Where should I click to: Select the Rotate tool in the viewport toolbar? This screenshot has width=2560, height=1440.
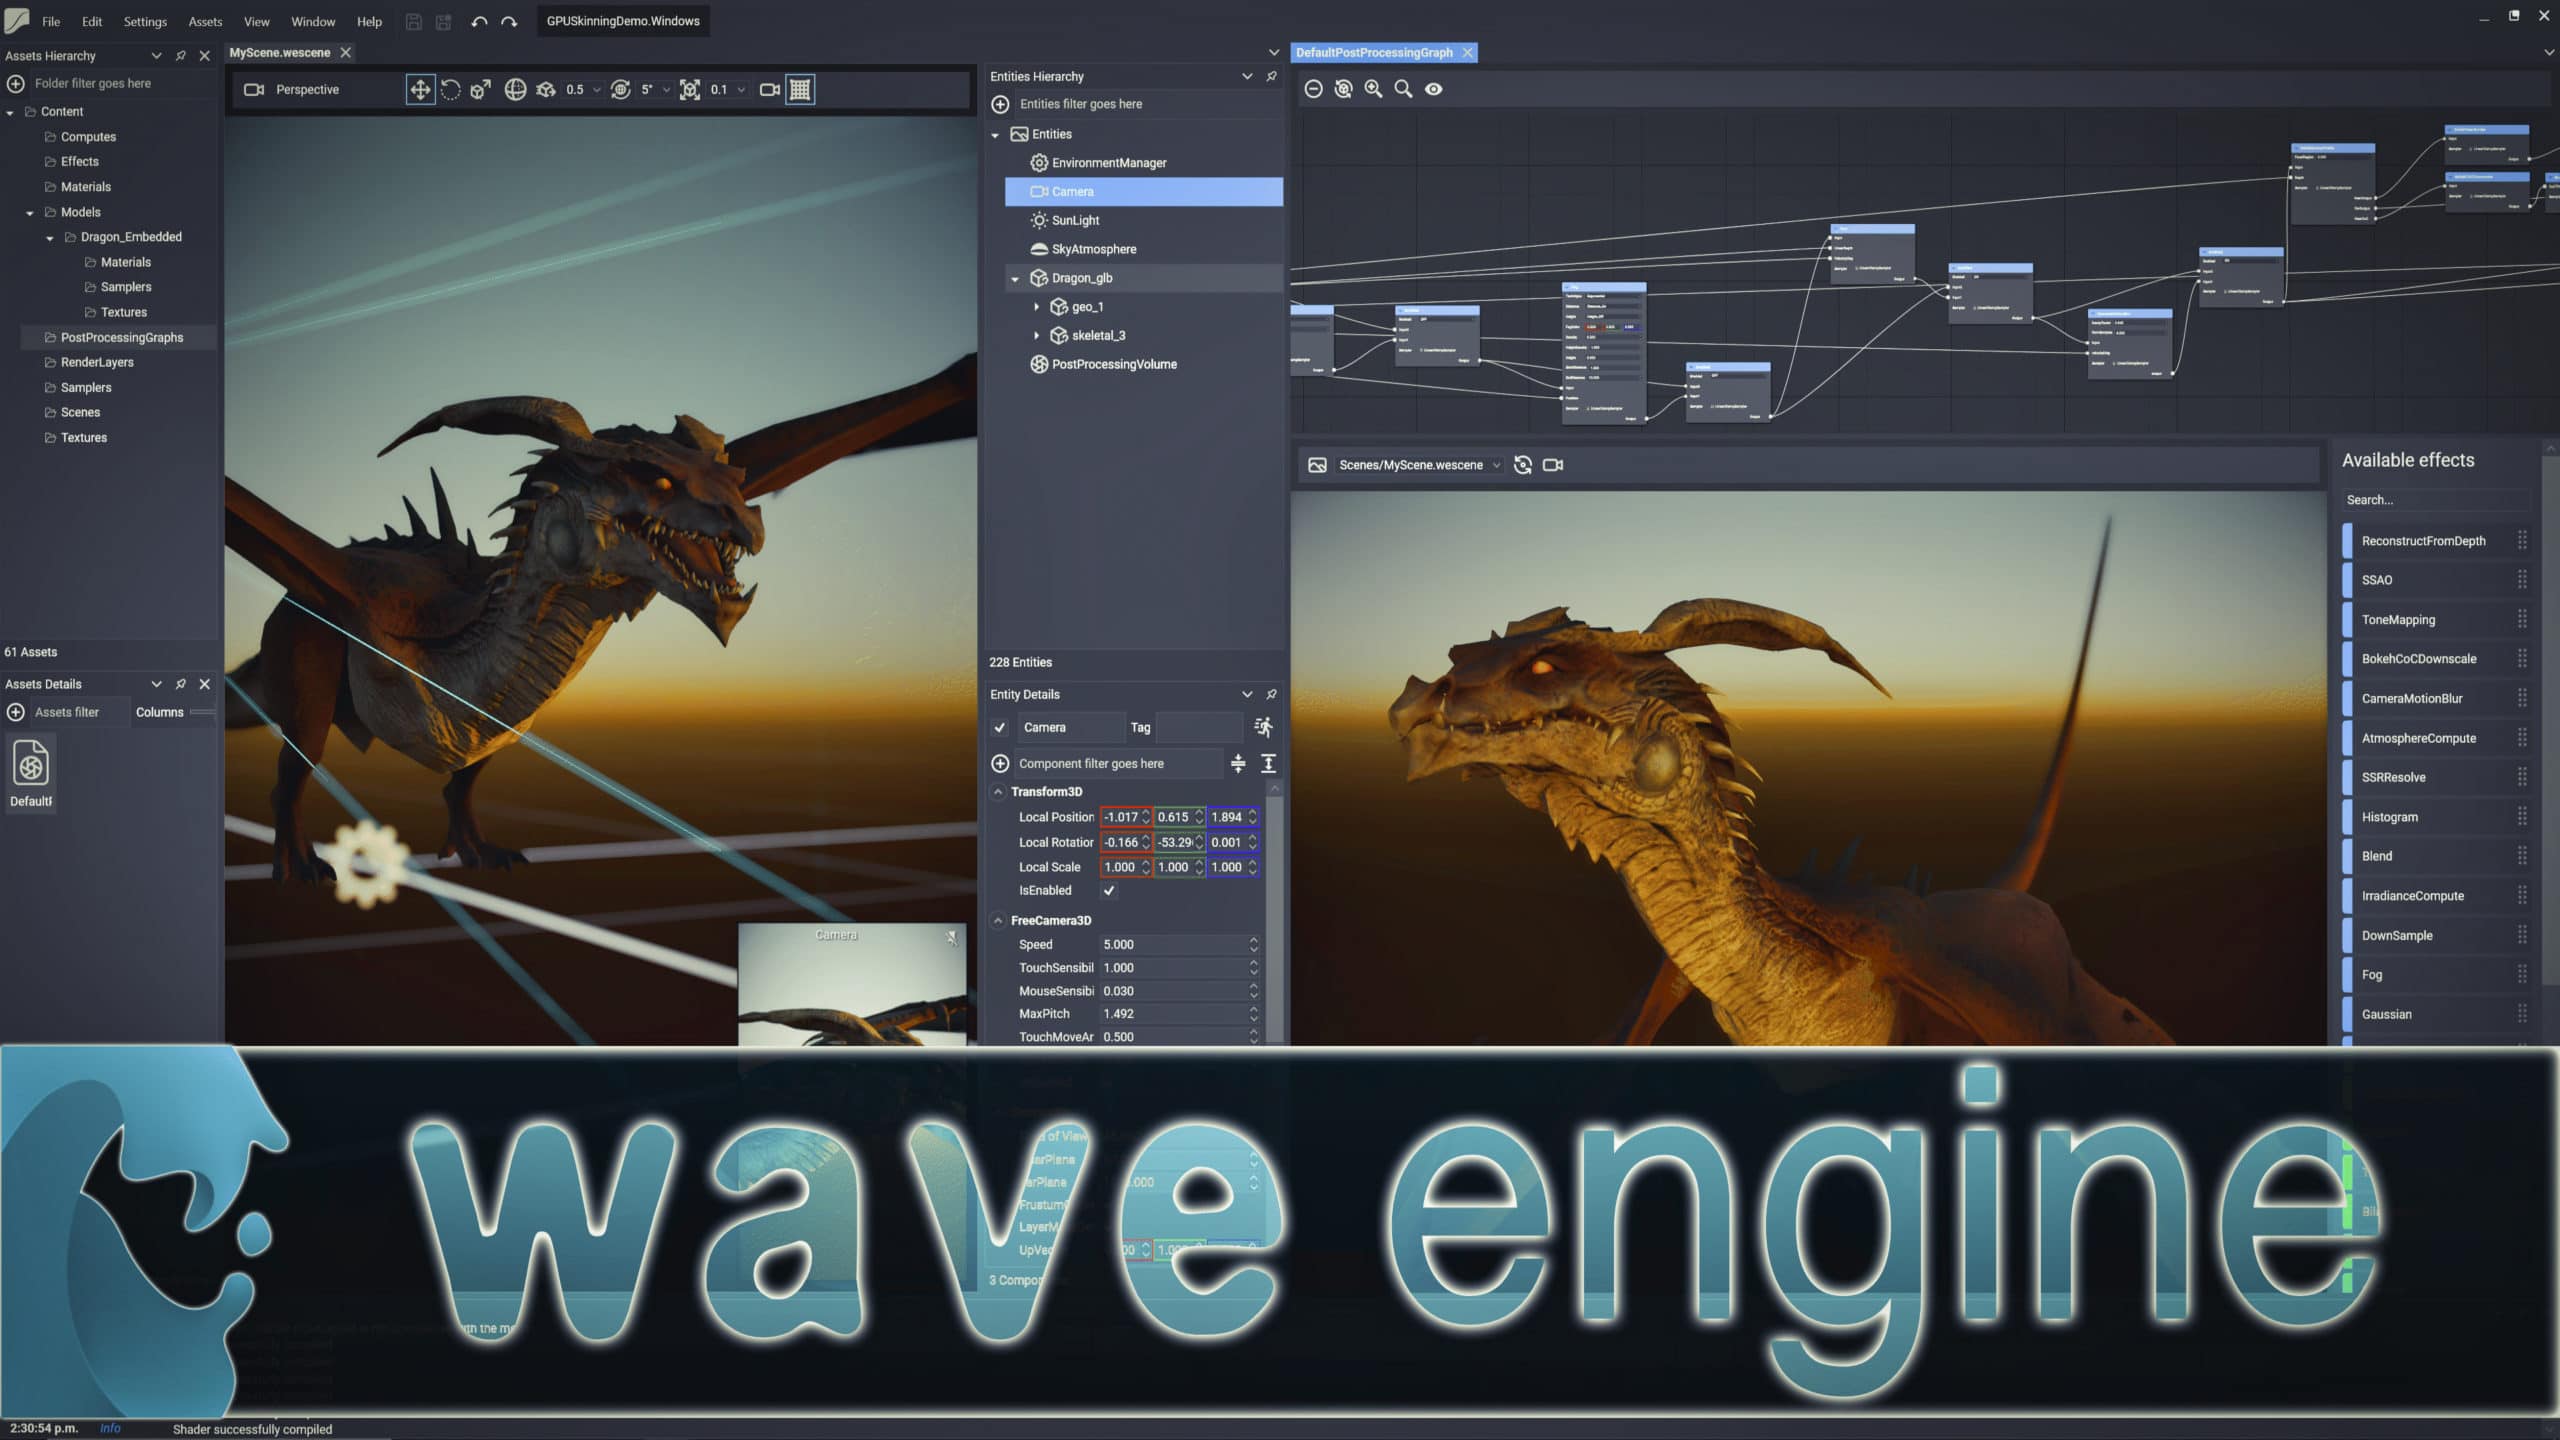[x=450, y=89]
